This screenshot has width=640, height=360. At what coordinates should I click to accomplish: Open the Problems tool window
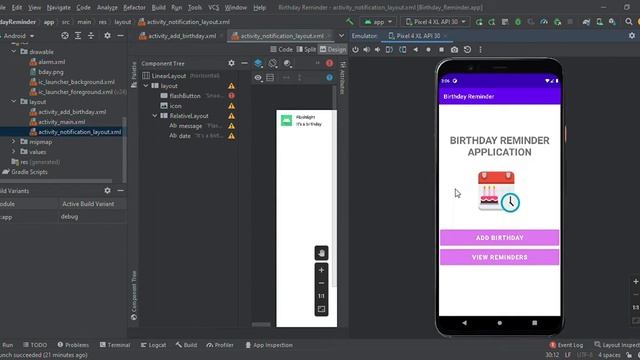73,345
